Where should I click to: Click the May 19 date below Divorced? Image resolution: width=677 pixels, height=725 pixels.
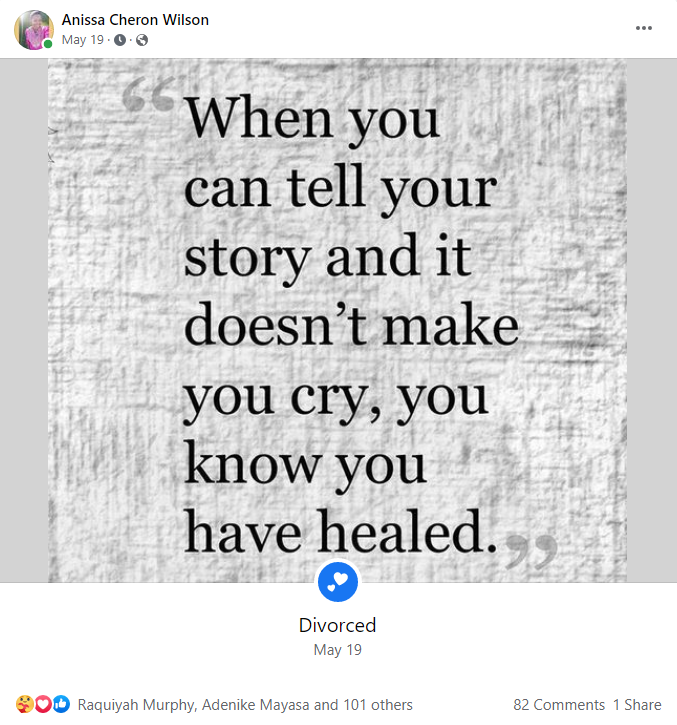338,650
